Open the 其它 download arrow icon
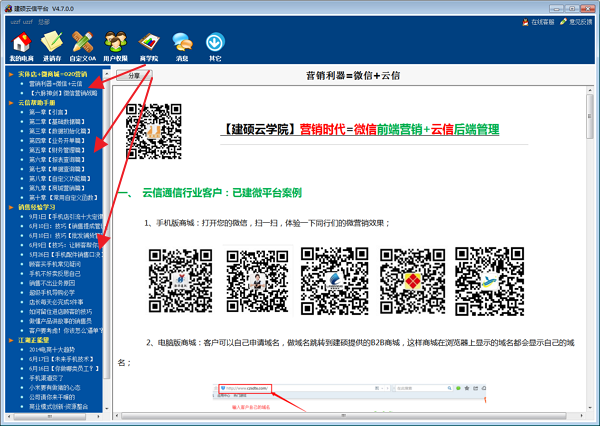This screenshot has width=600, height=426. point(215,46)
